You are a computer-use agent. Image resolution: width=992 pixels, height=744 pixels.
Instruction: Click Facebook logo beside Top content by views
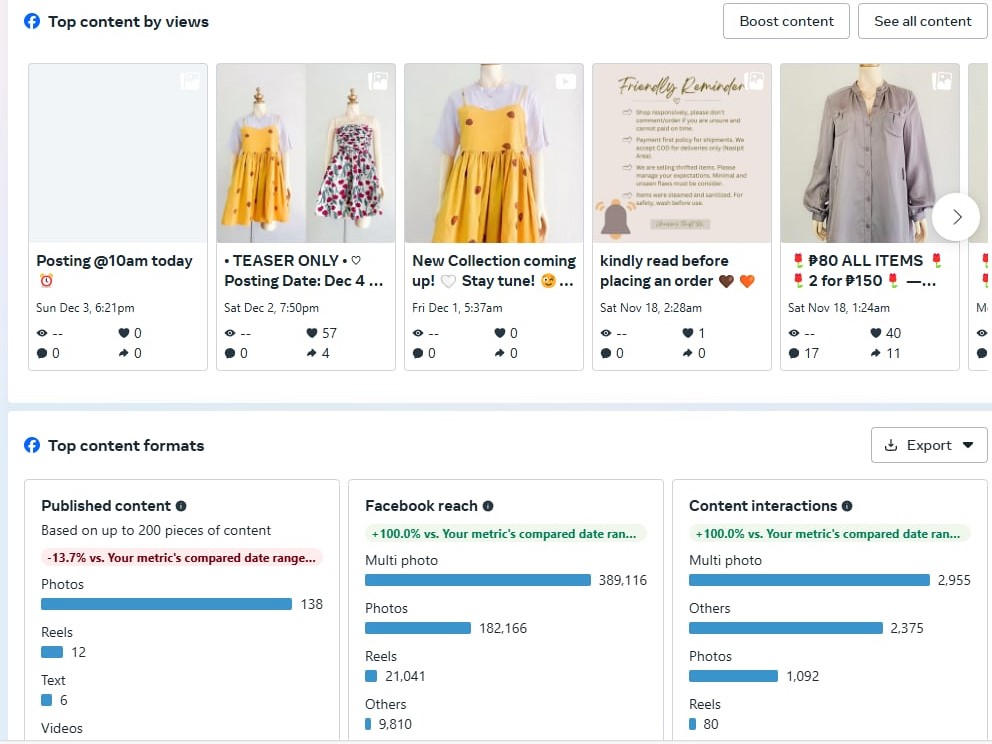[32, 21]
